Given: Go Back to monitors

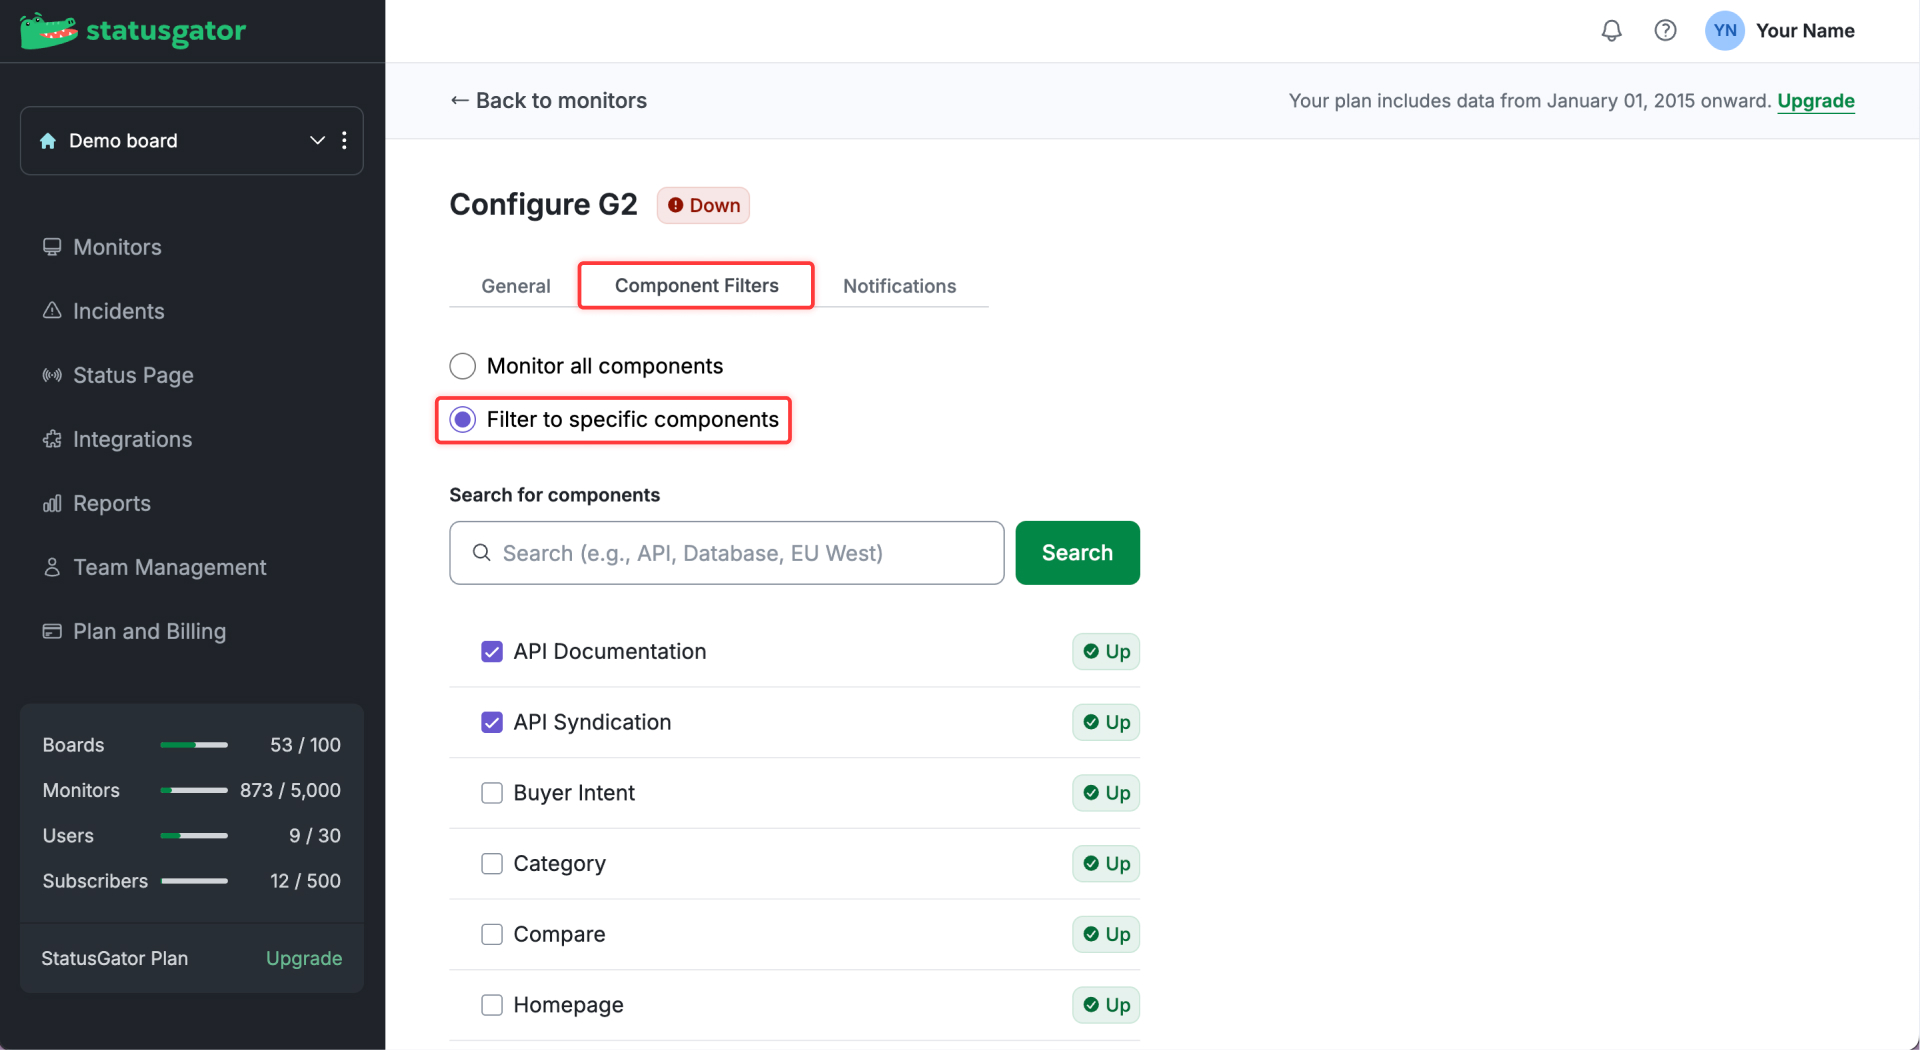Looking at the screenshot, I should tap(548, 101).
